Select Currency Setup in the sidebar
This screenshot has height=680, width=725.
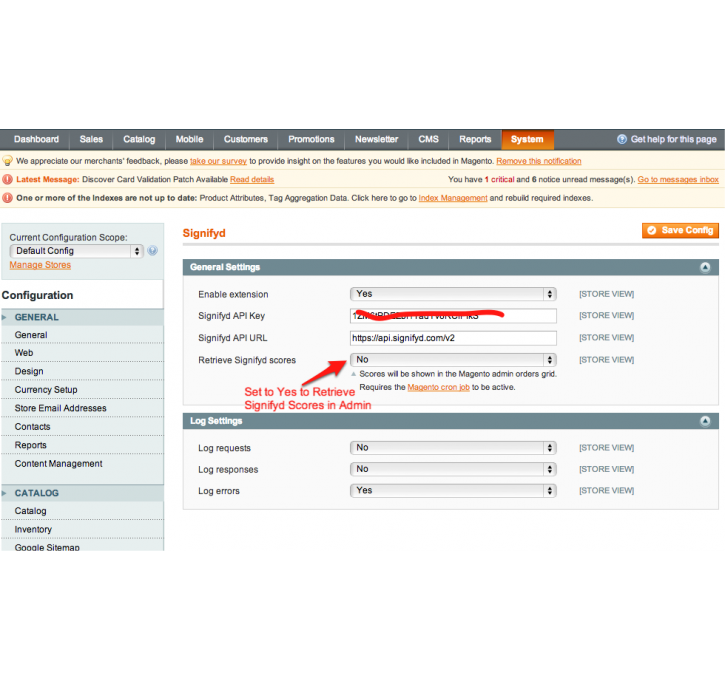tap(82, 390)
